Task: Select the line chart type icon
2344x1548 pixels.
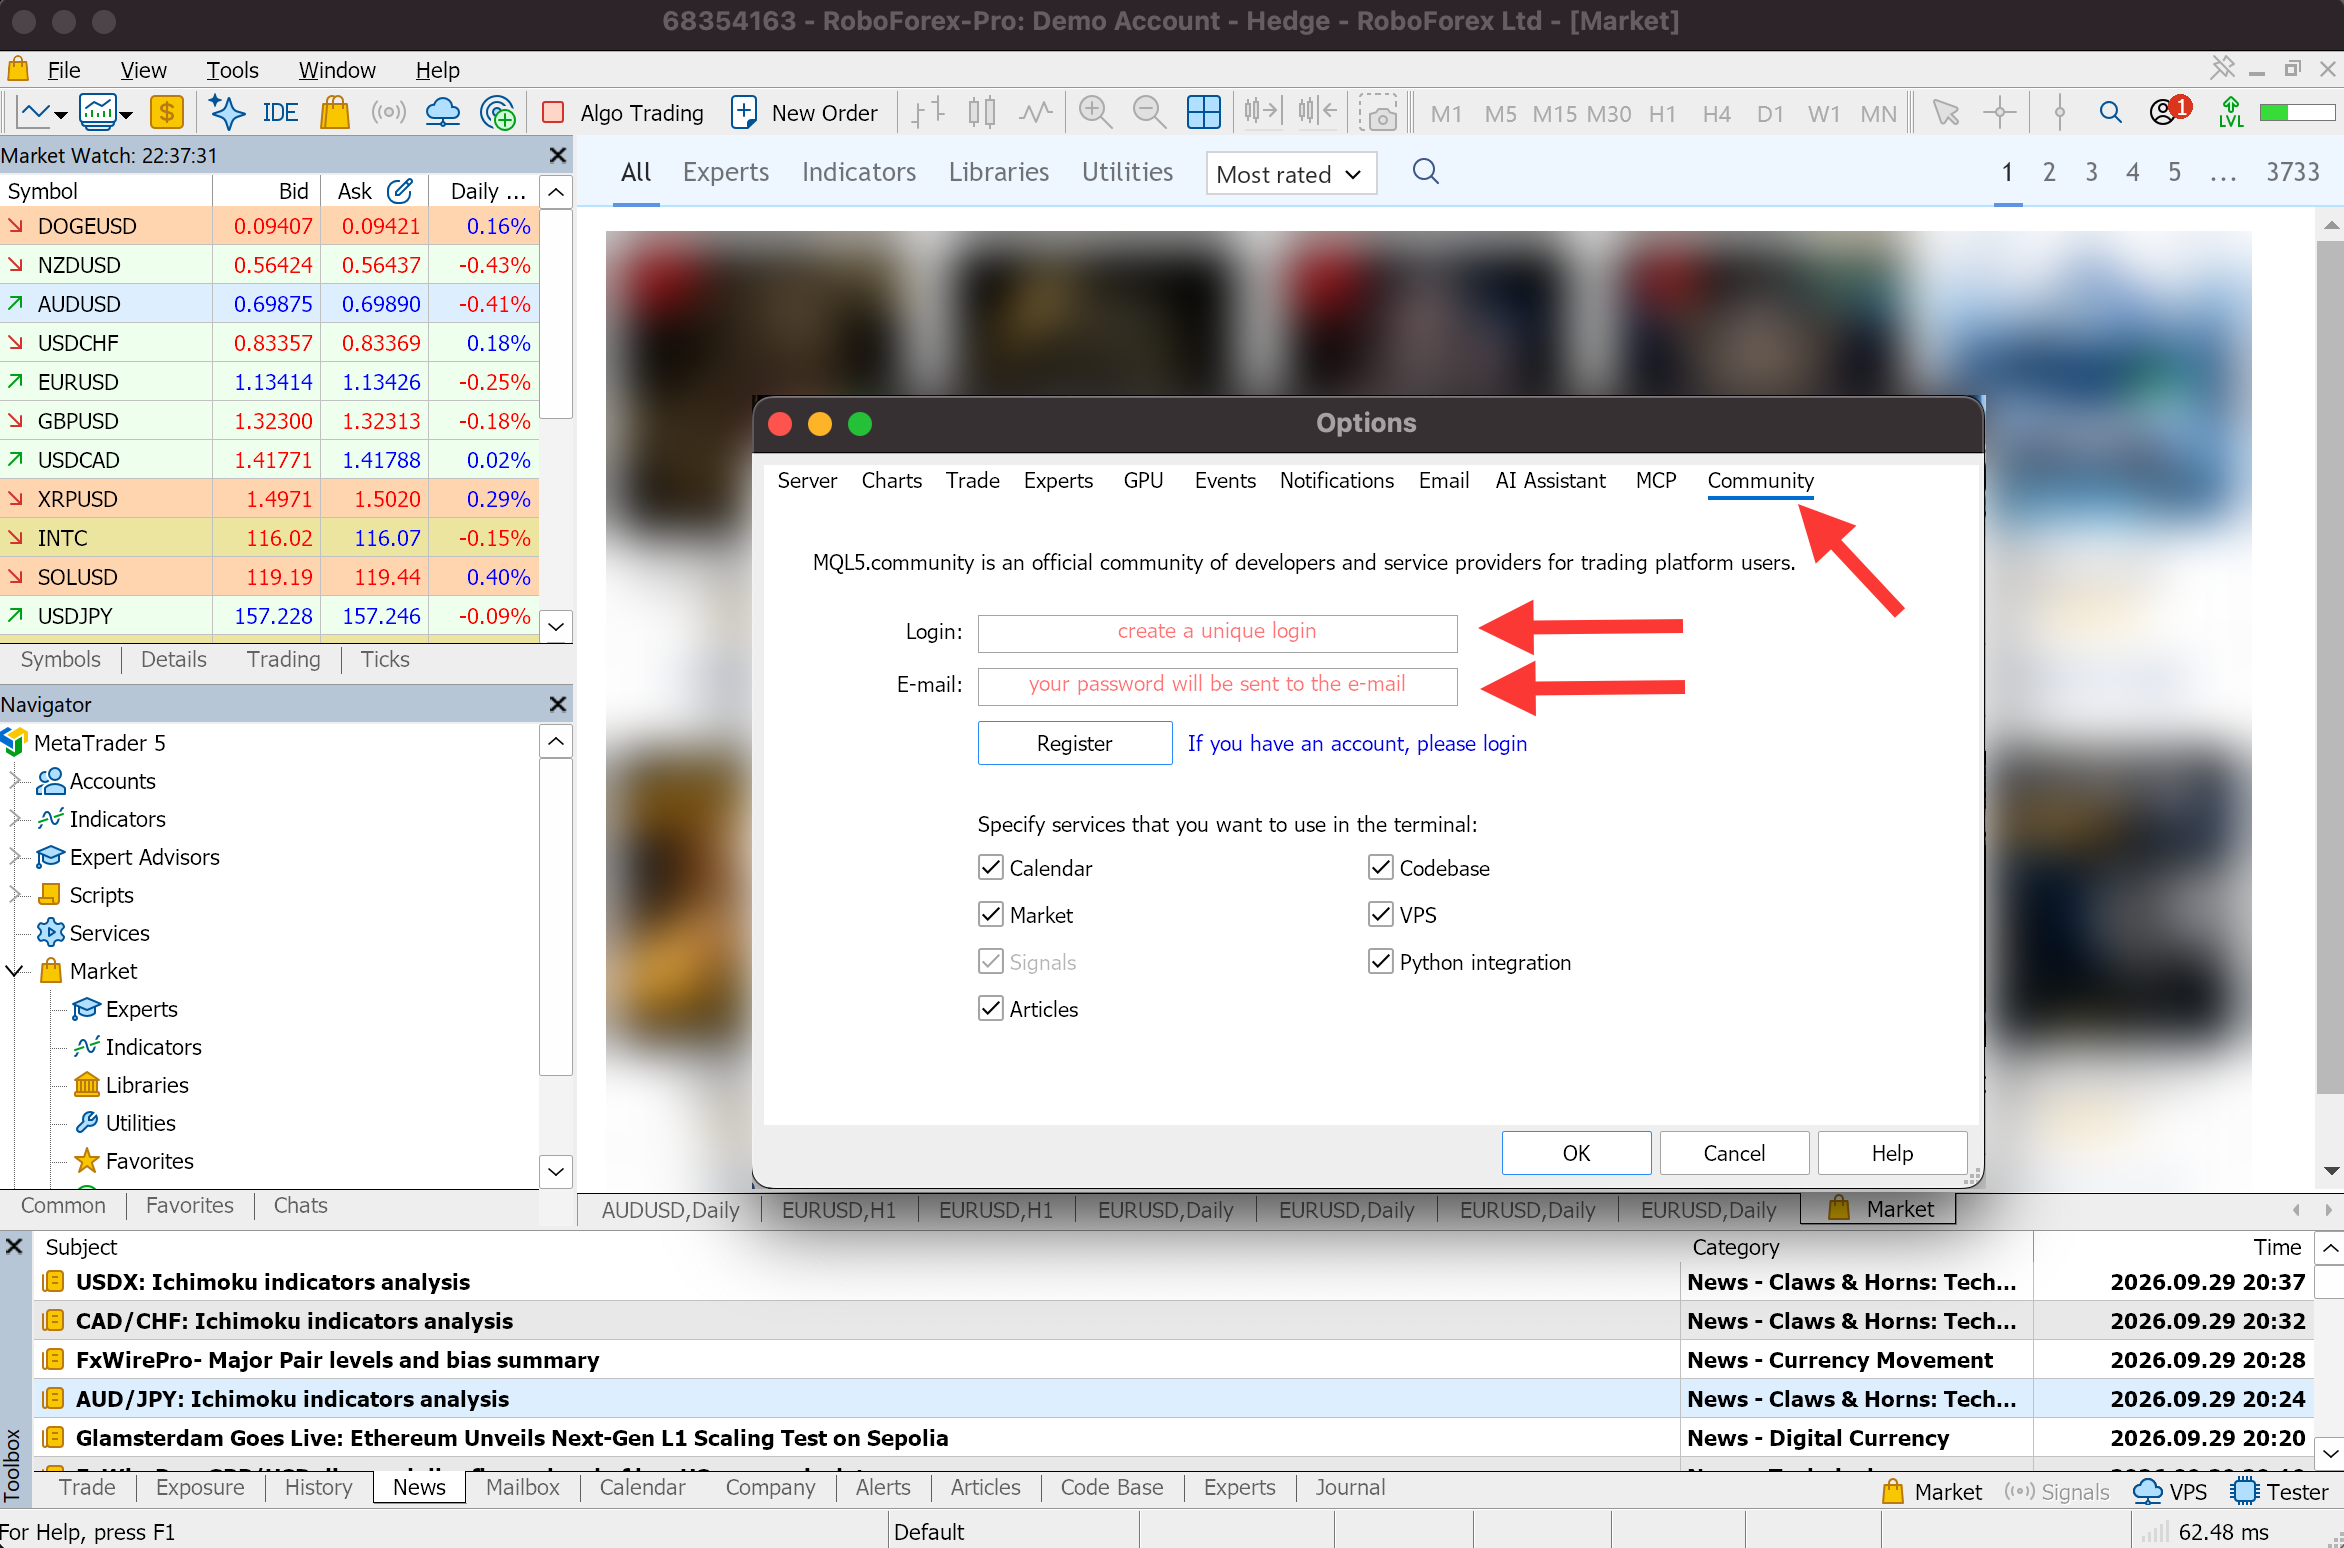Action: (x=1036, y=113)
